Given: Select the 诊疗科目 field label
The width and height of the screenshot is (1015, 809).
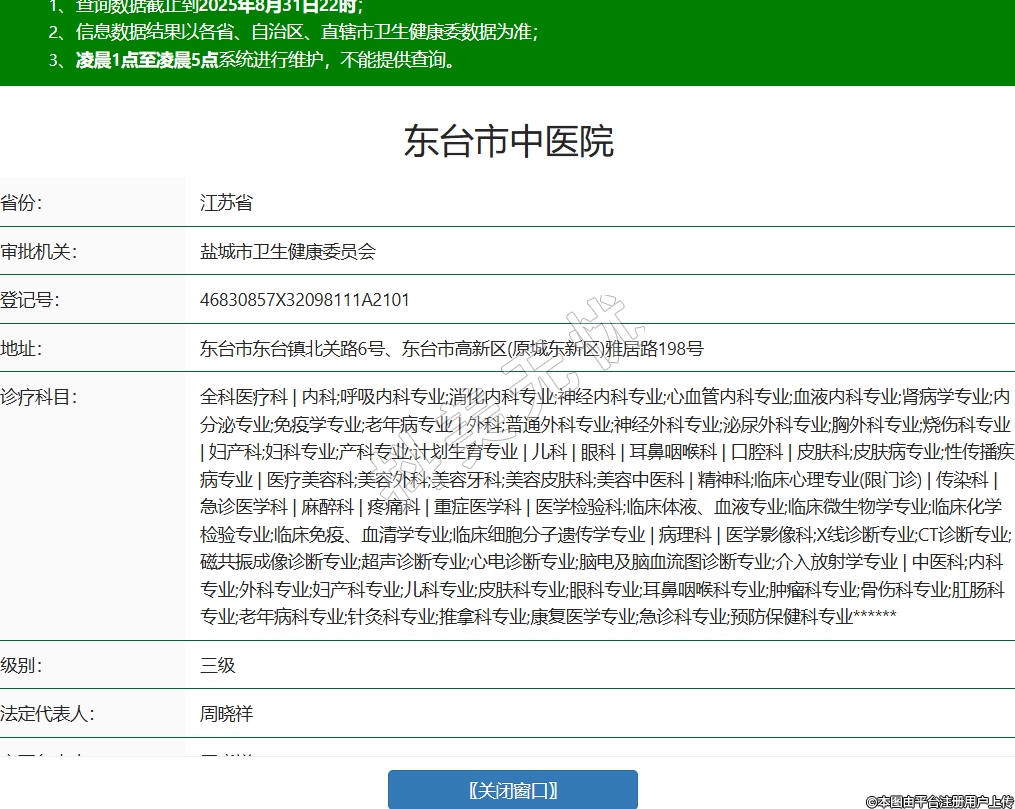Looking at the screenshot, I should point(38,397).
